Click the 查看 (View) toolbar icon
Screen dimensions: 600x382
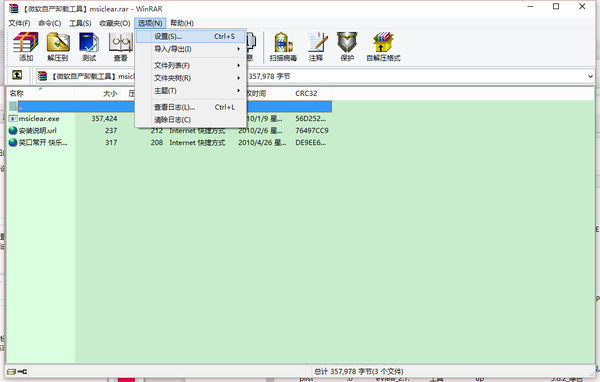click(121, 47)
